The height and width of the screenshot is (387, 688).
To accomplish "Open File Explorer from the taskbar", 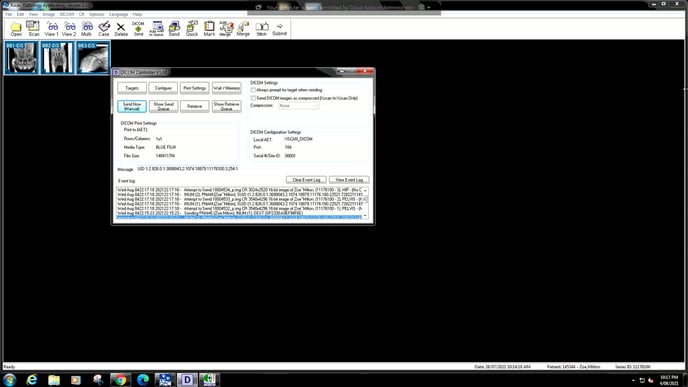I will click(x=54, y=380).
